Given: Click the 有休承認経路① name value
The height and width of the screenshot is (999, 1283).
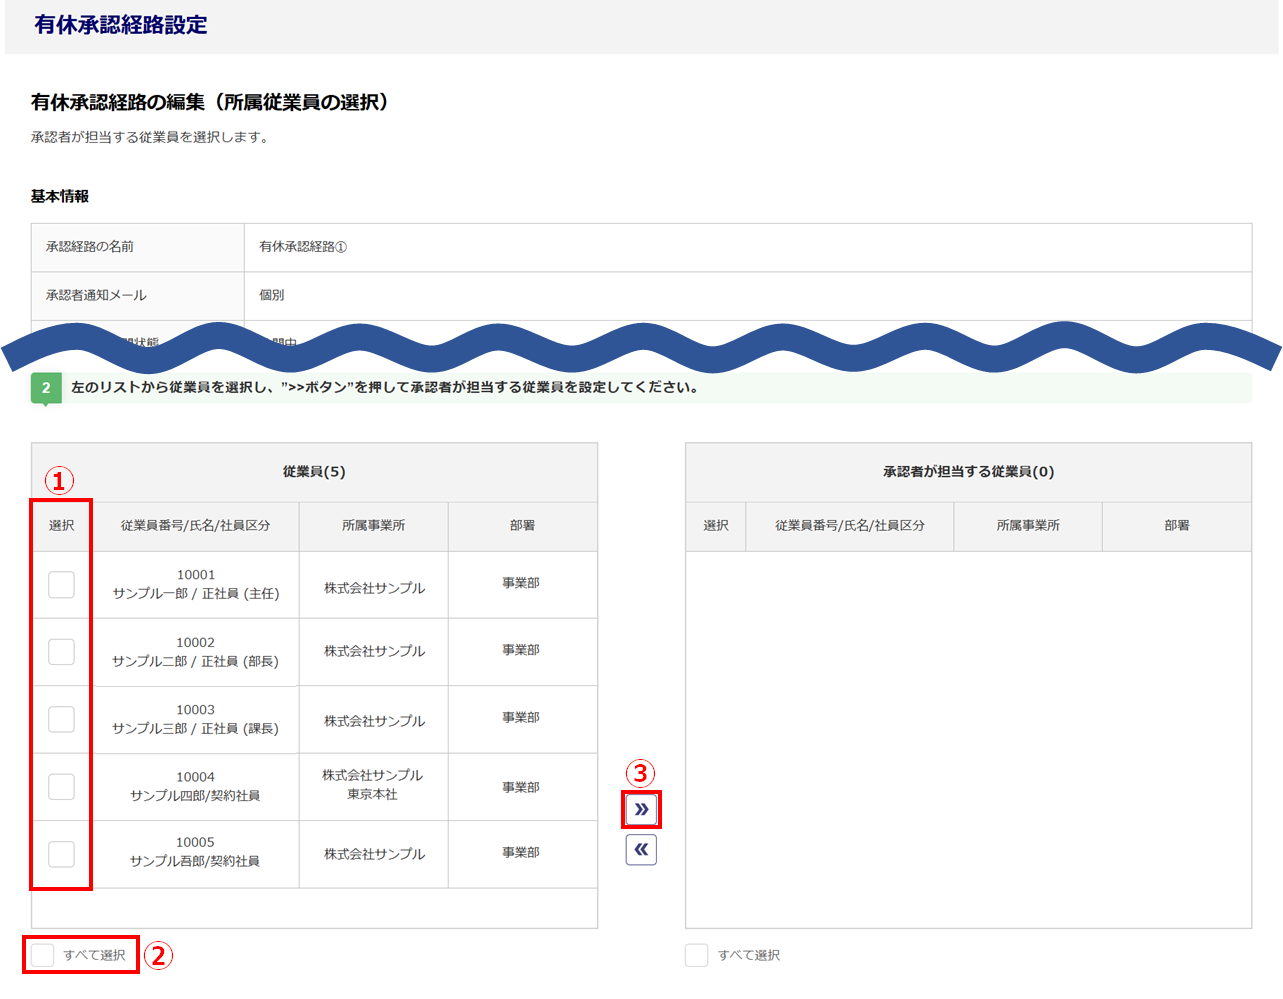Looking at the screenshot, I should pos(303,247).
